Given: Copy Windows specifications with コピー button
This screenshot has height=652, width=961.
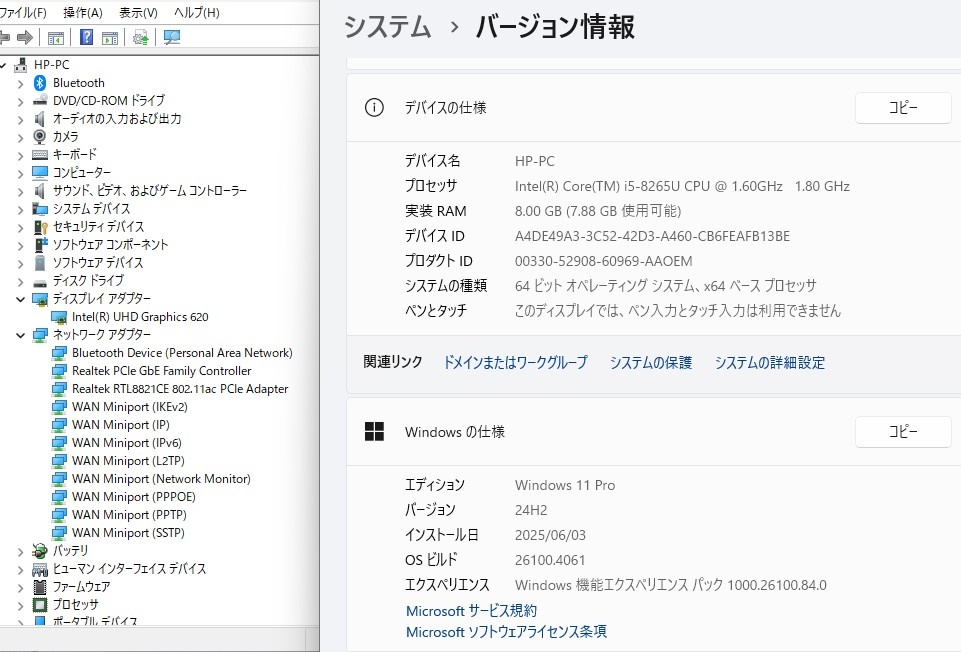Looking at the screenshot, I should [x=903, y=431].
